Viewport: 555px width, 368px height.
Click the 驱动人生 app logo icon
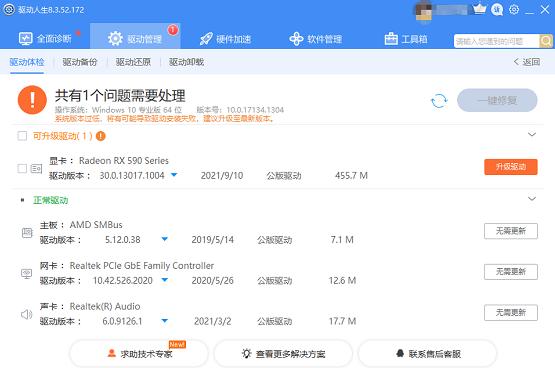[9, 10]
